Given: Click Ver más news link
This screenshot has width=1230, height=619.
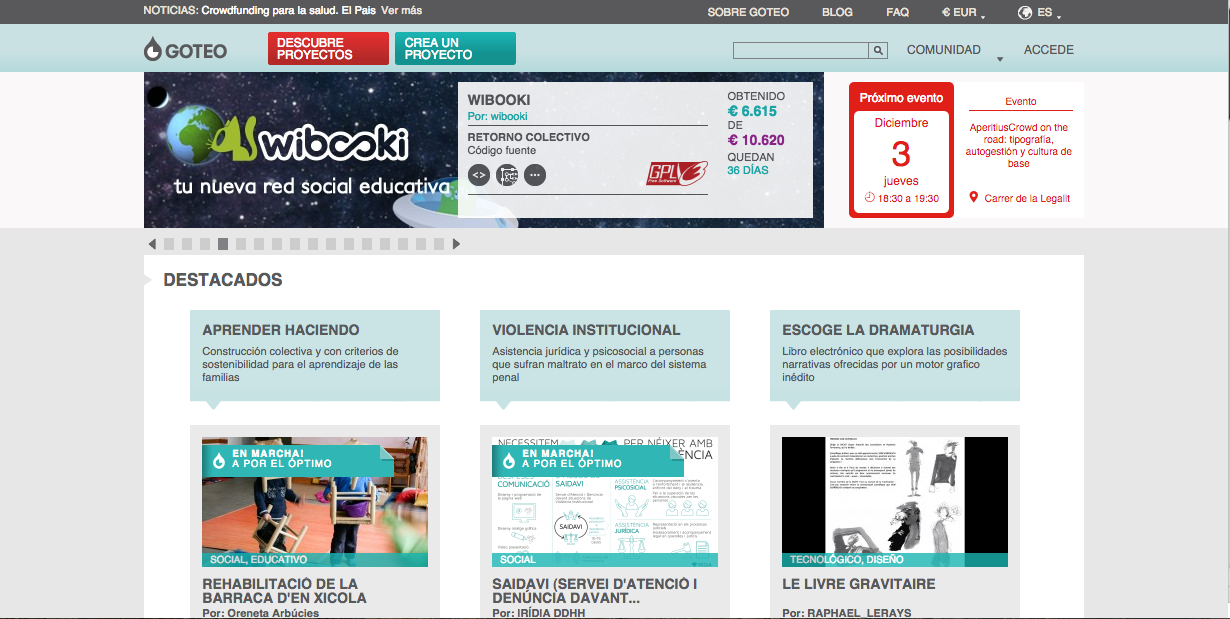Looking at the screenshot, I should pos(401,11).
